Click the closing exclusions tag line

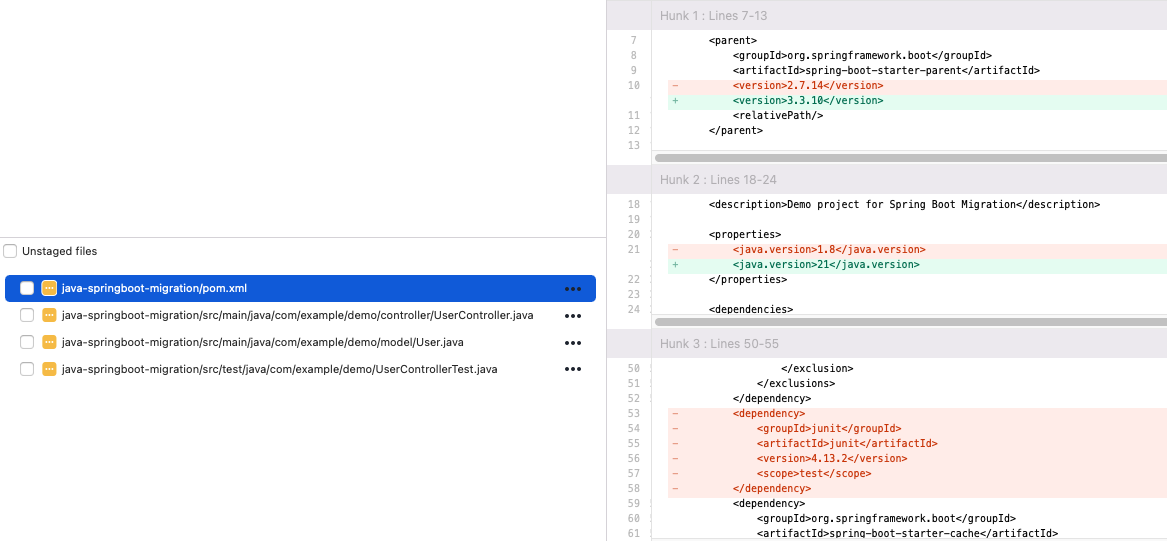pyautogui.click(x=796, y=383)
